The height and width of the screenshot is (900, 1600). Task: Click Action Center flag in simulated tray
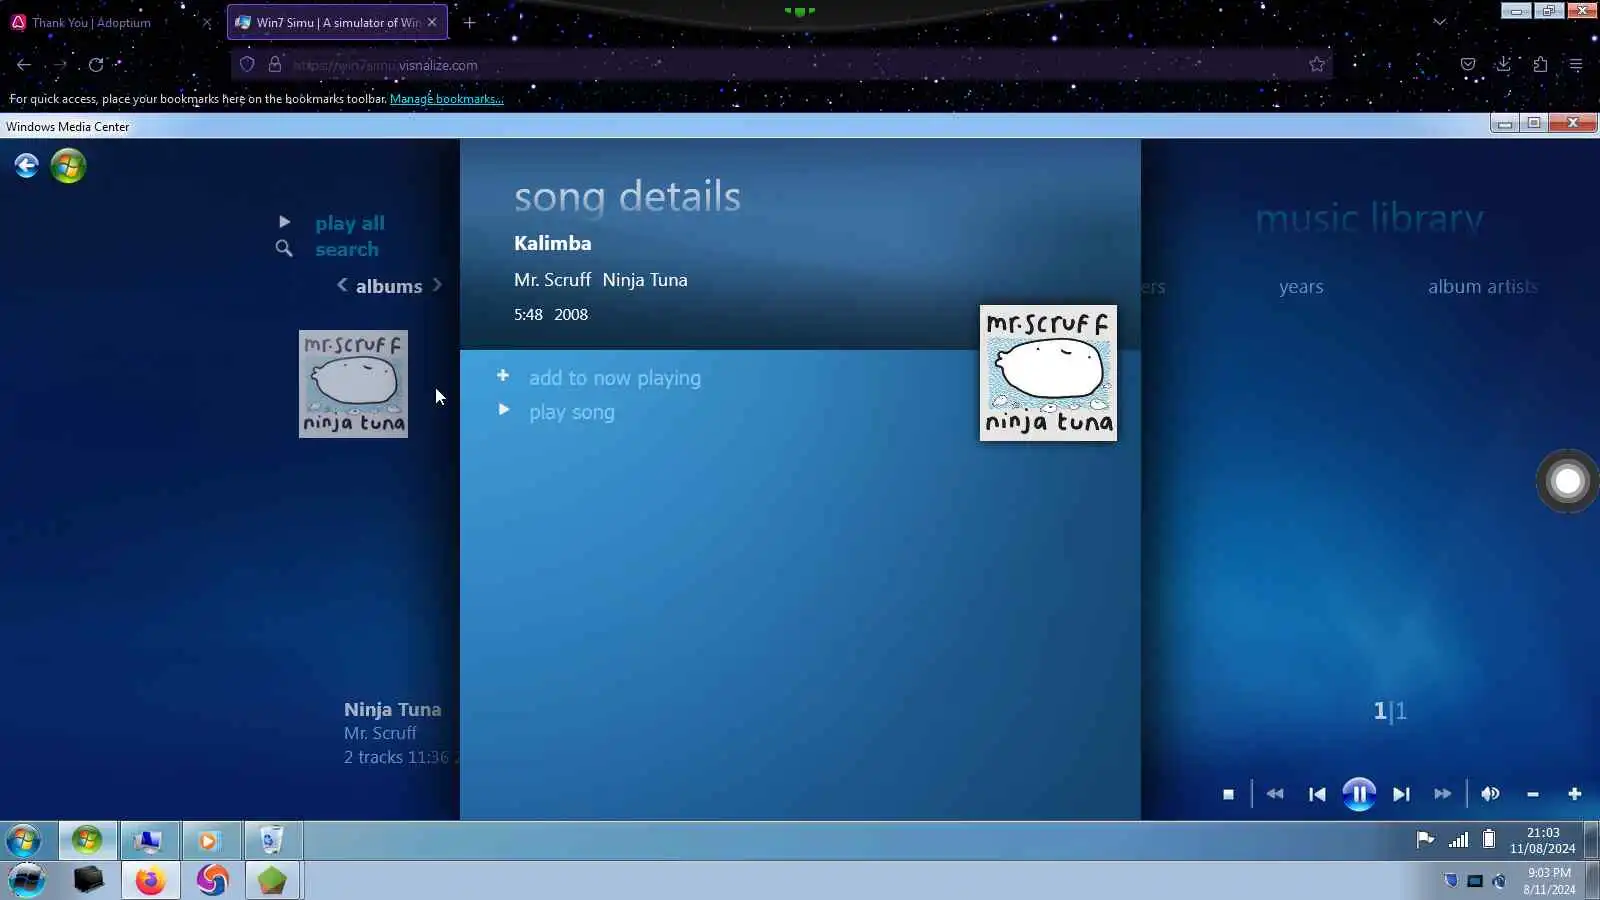(x=1426, y=840)
